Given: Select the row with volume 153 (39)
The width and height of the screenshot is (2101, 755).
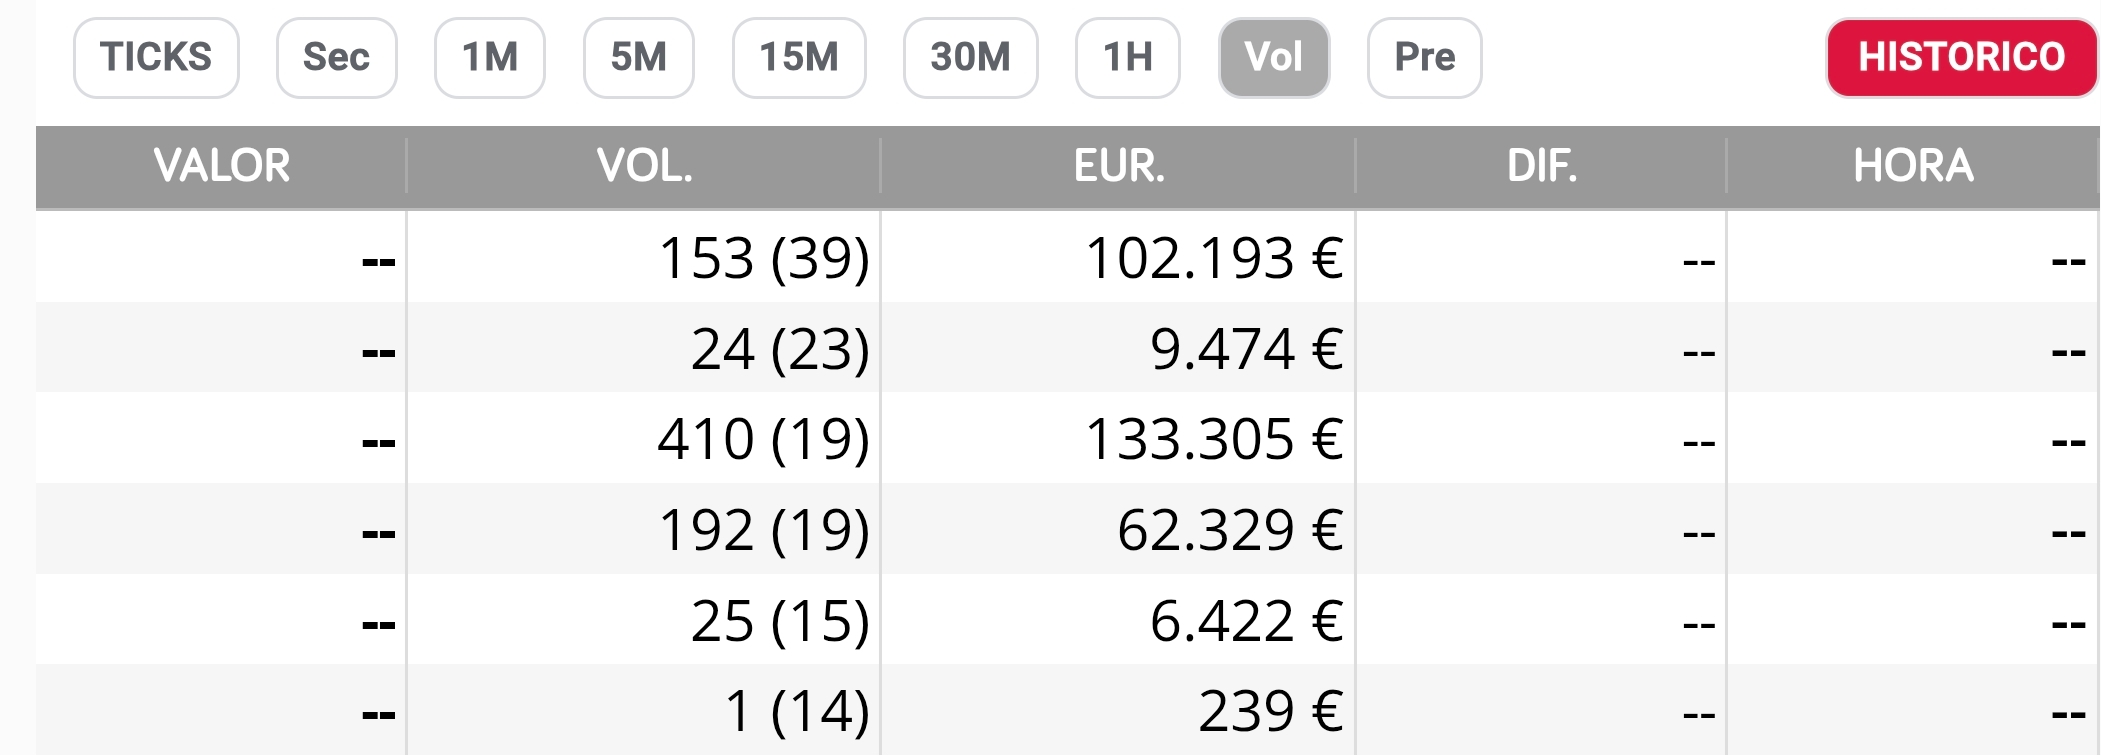Looking at the screenshot, I should tap(764, 258).
